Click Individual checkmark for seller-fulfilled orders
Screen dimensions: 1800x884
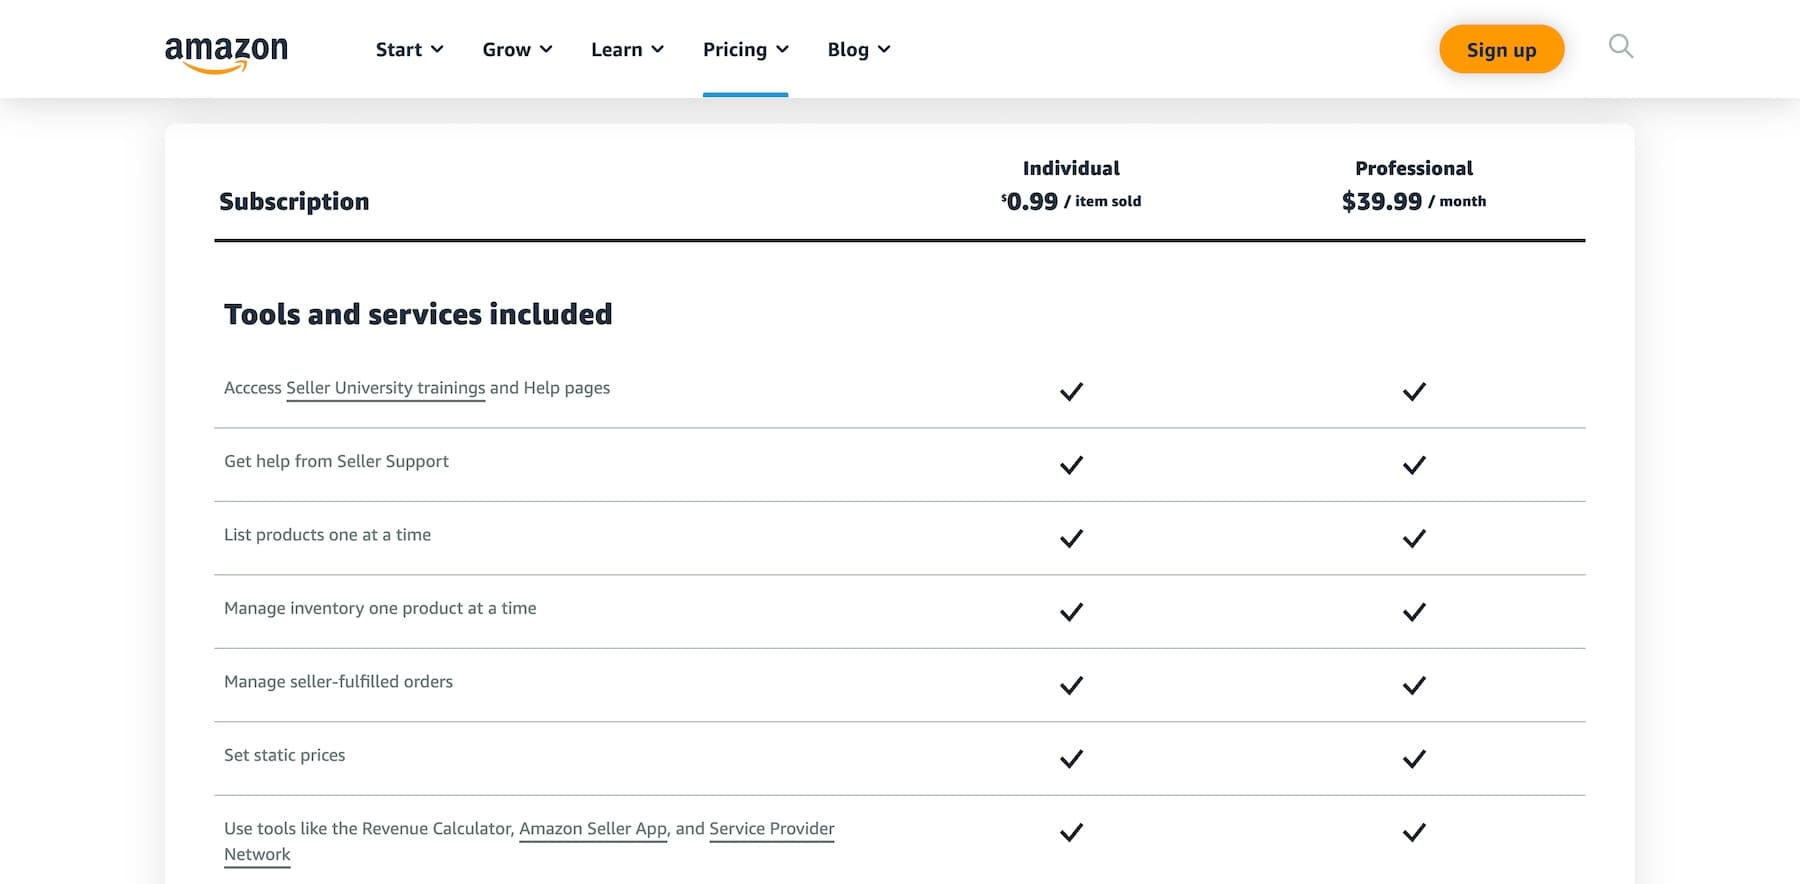[x=1071, y=686]
